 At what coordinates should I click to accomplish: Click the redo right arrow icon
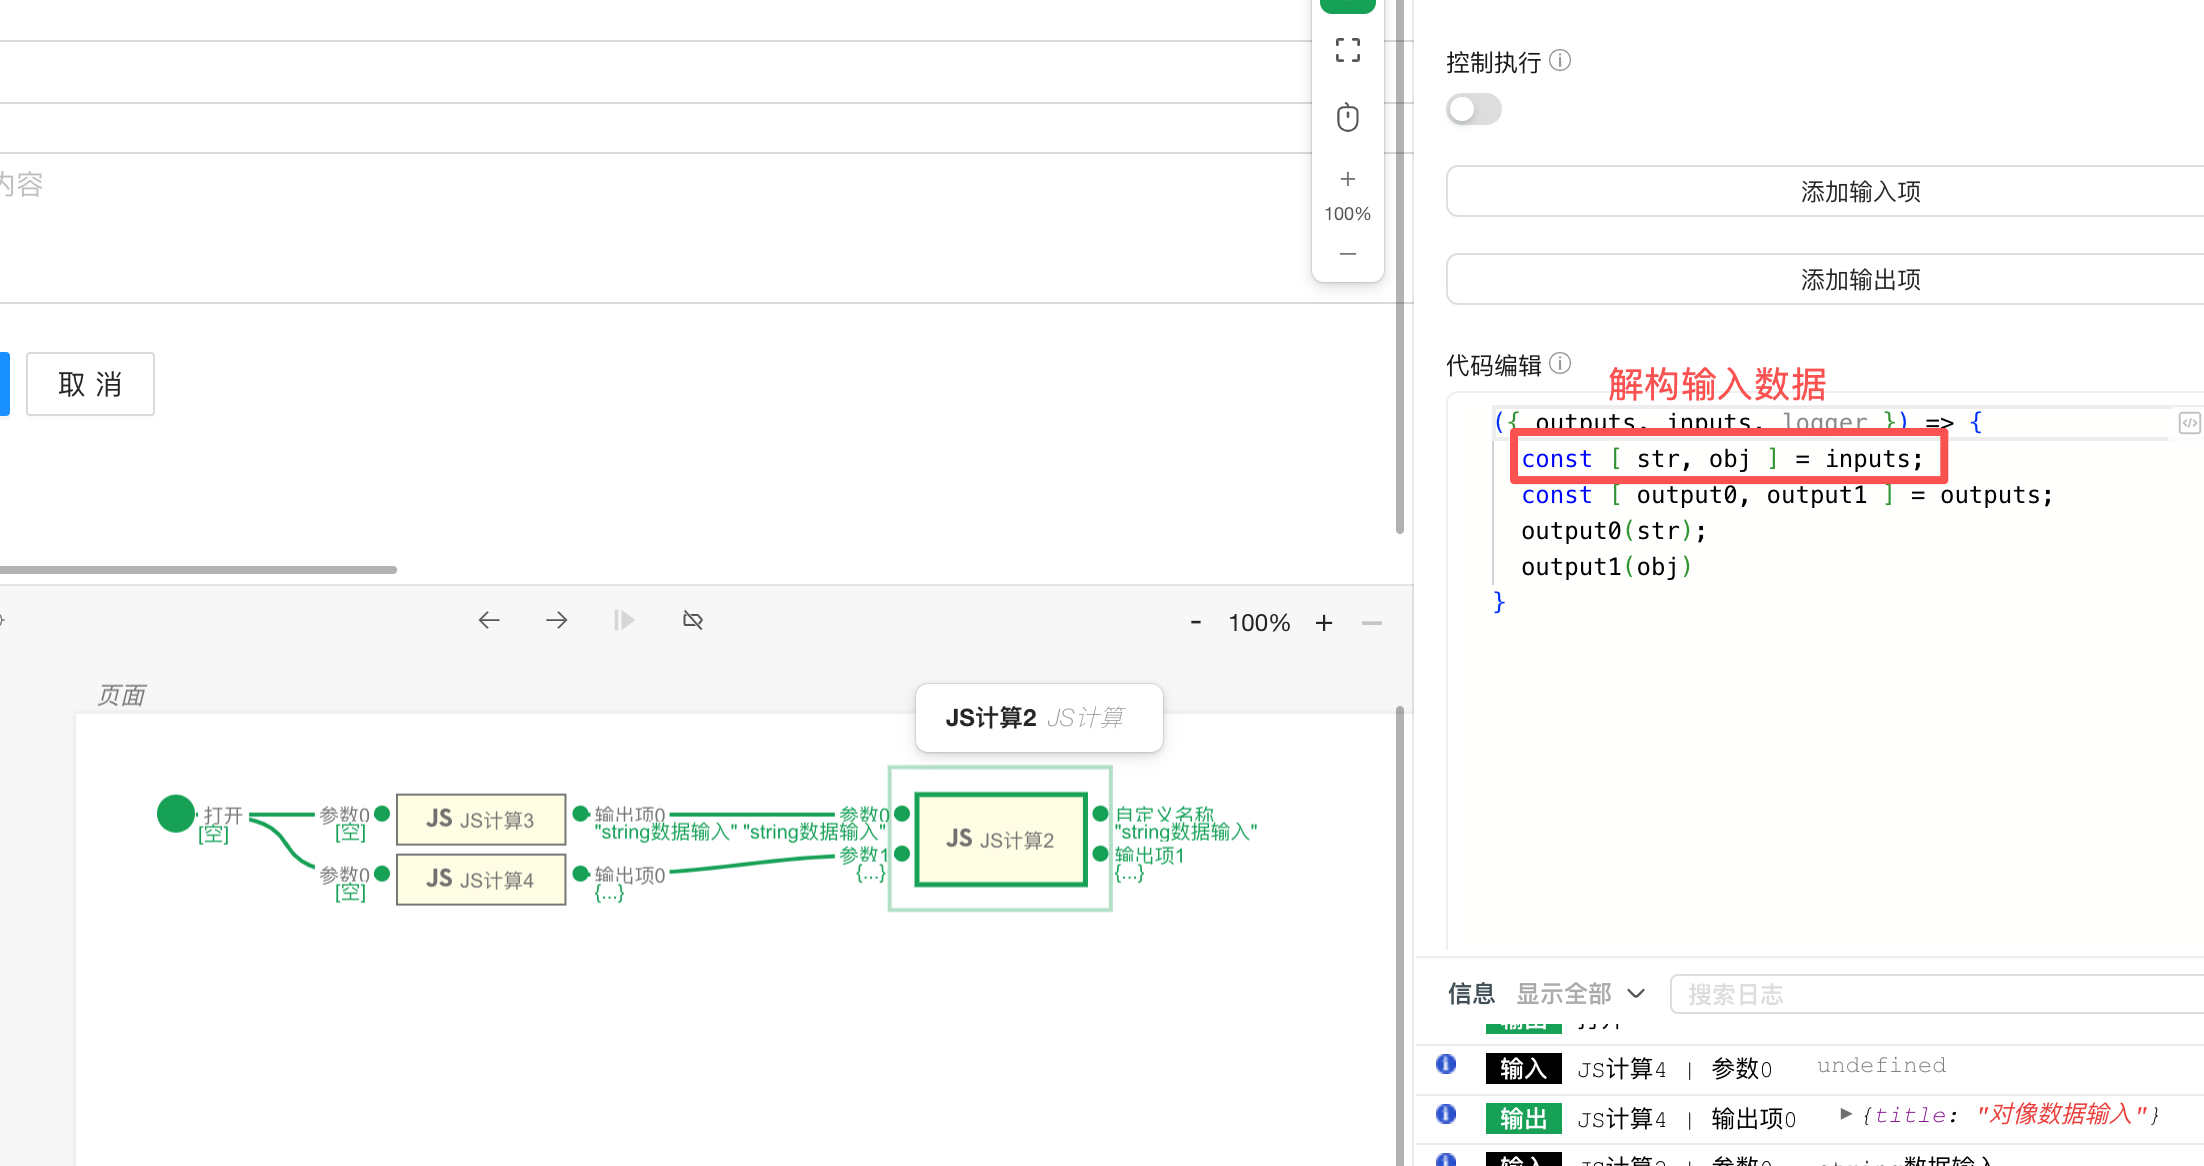click(557, 621)
